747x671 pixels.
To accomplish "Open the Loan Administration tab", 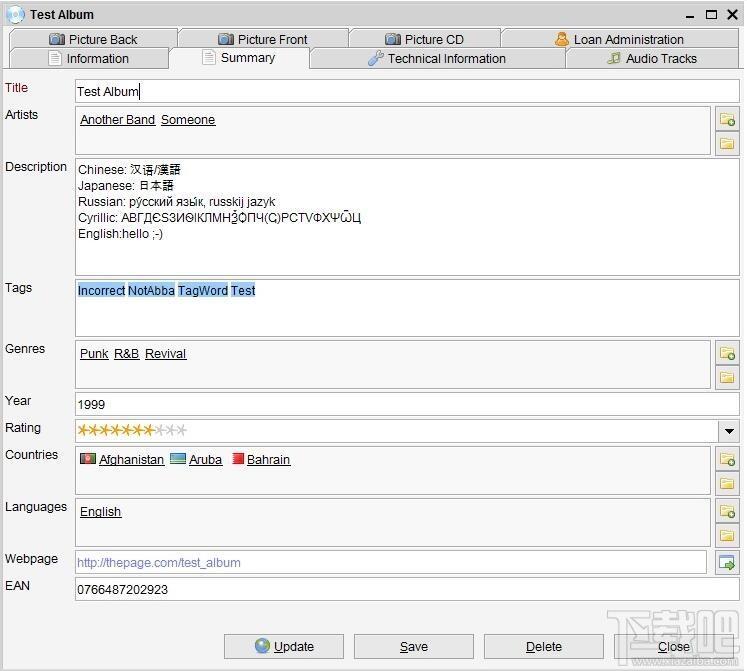I will 619,39.
